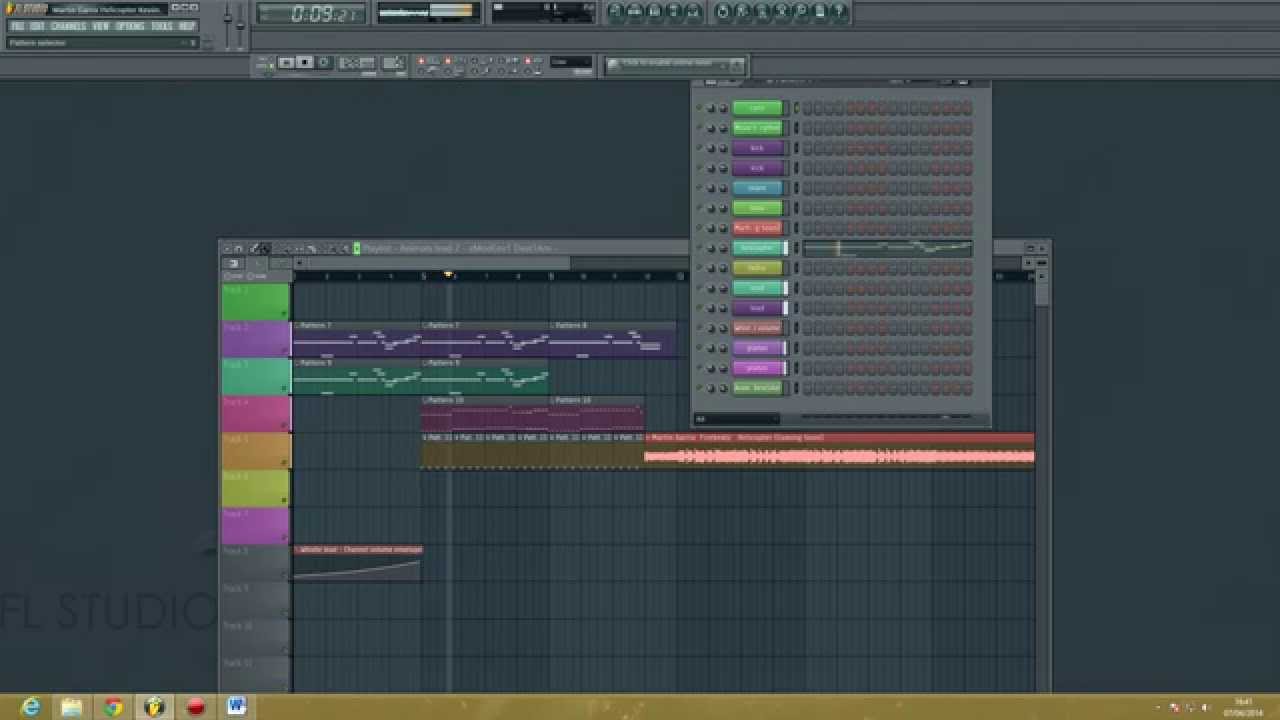
Task: Toggle first step of the blue snare channel
Action: (807, 188)
